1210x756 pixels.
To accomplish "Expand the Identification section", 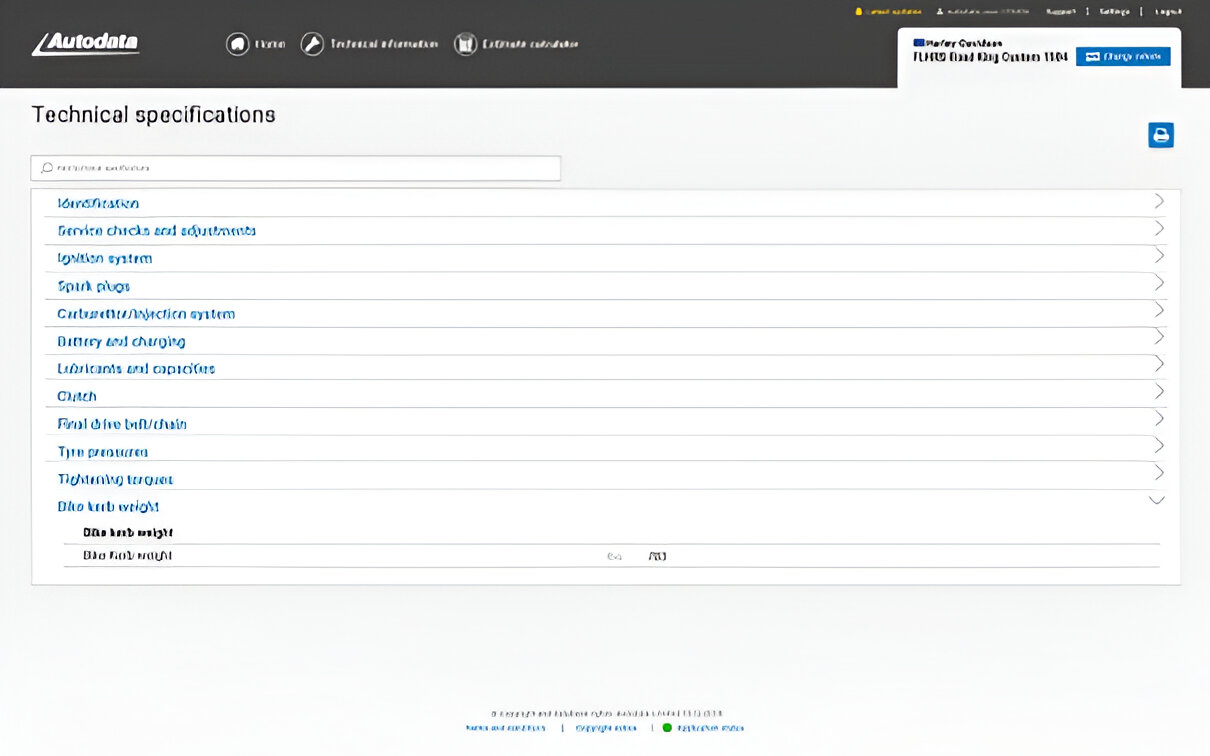I will tap(98, 203).
